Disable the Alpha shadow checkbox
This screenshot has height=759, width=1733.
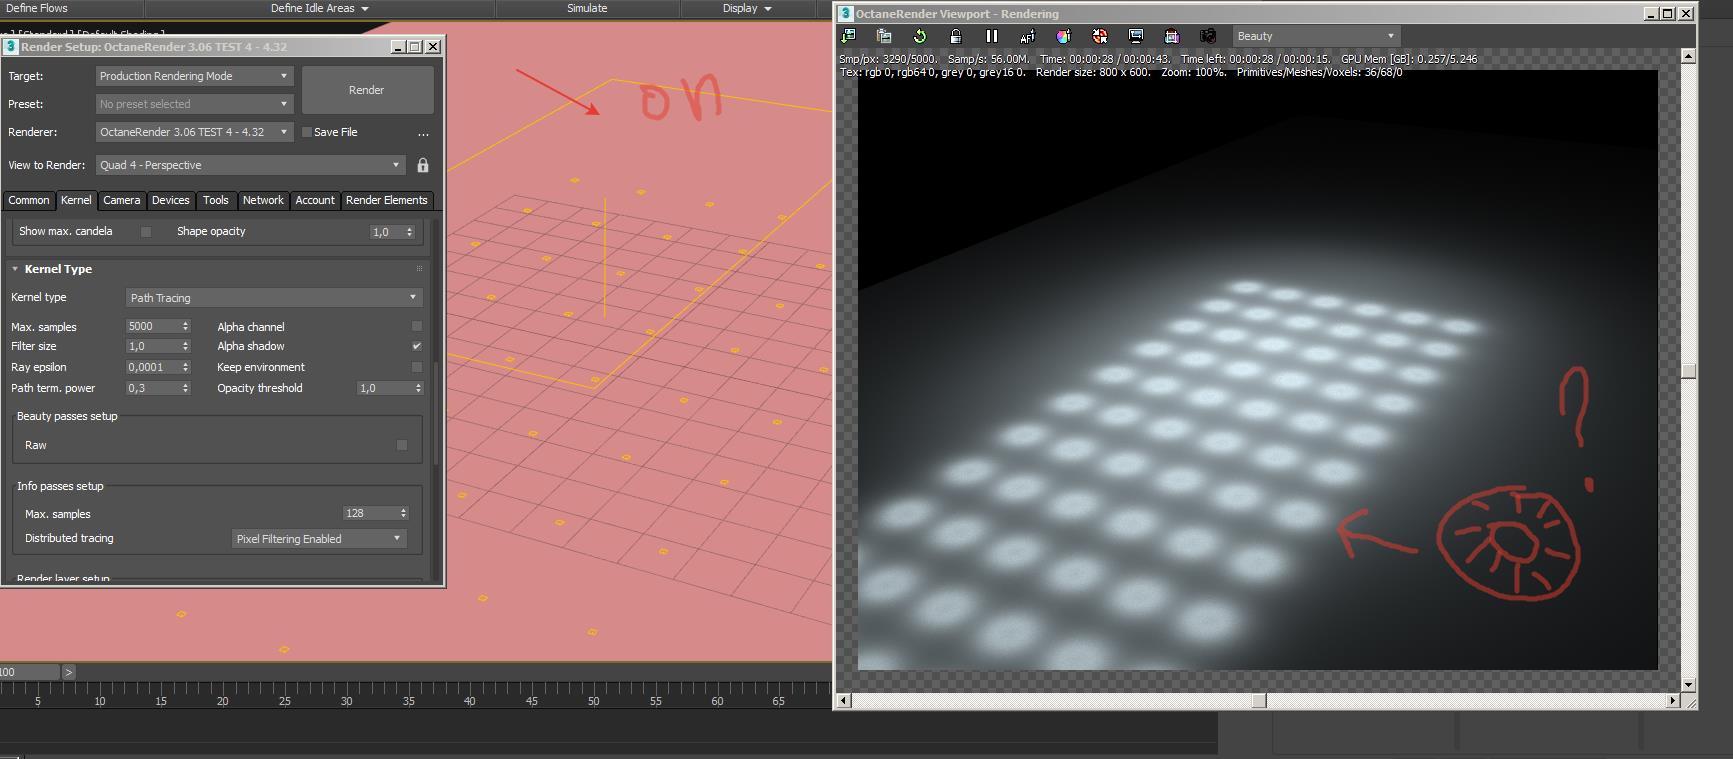[417, 347]
